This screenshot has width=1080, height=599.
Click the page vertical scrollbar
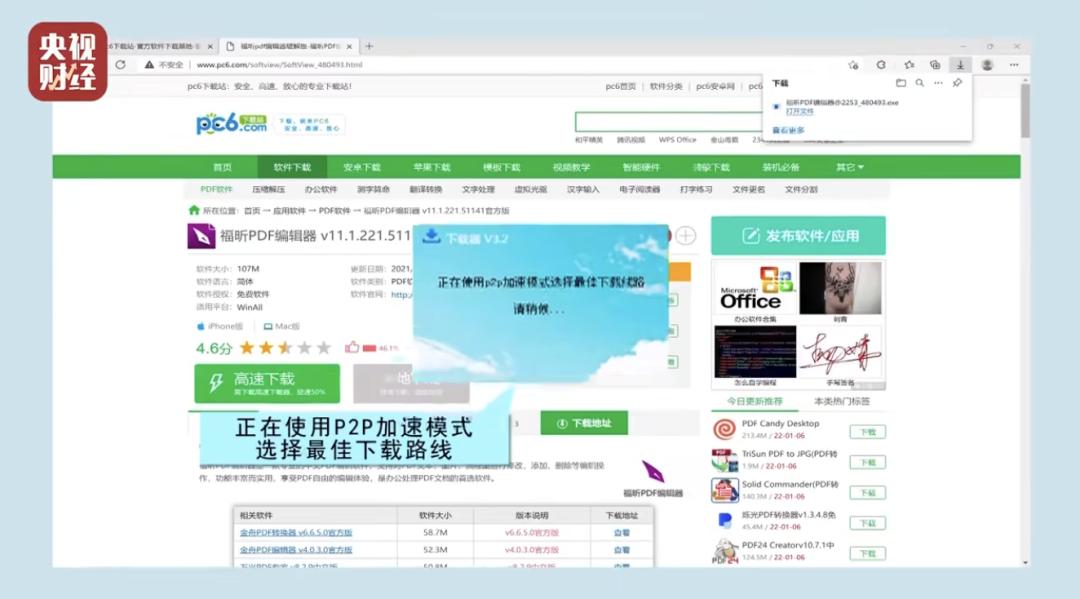(x=1026, y=110)
